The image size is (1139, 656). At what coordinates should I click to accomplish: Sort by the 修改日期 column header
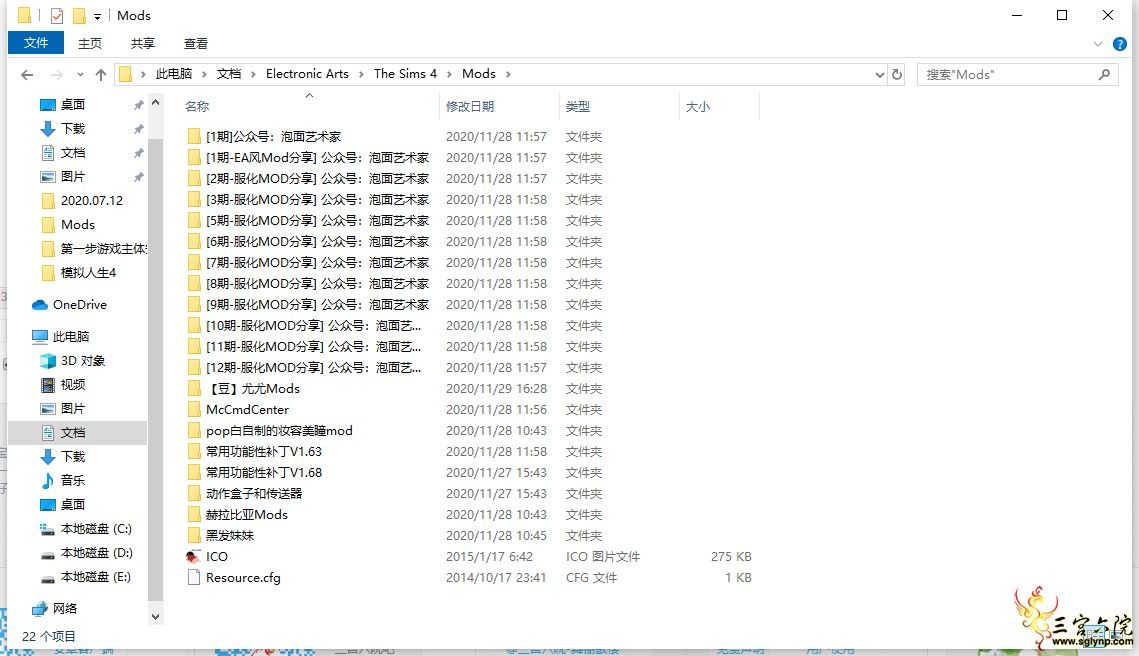tap(470, 107)
